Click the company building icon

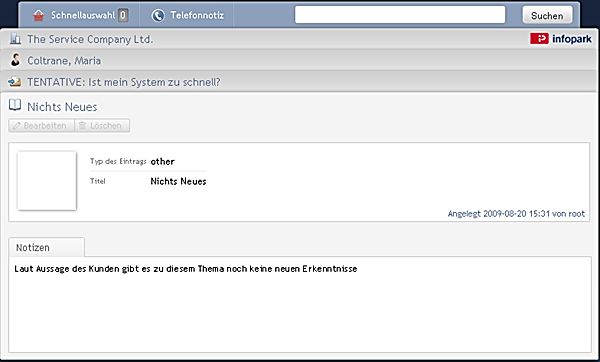(x=15, y=39)
